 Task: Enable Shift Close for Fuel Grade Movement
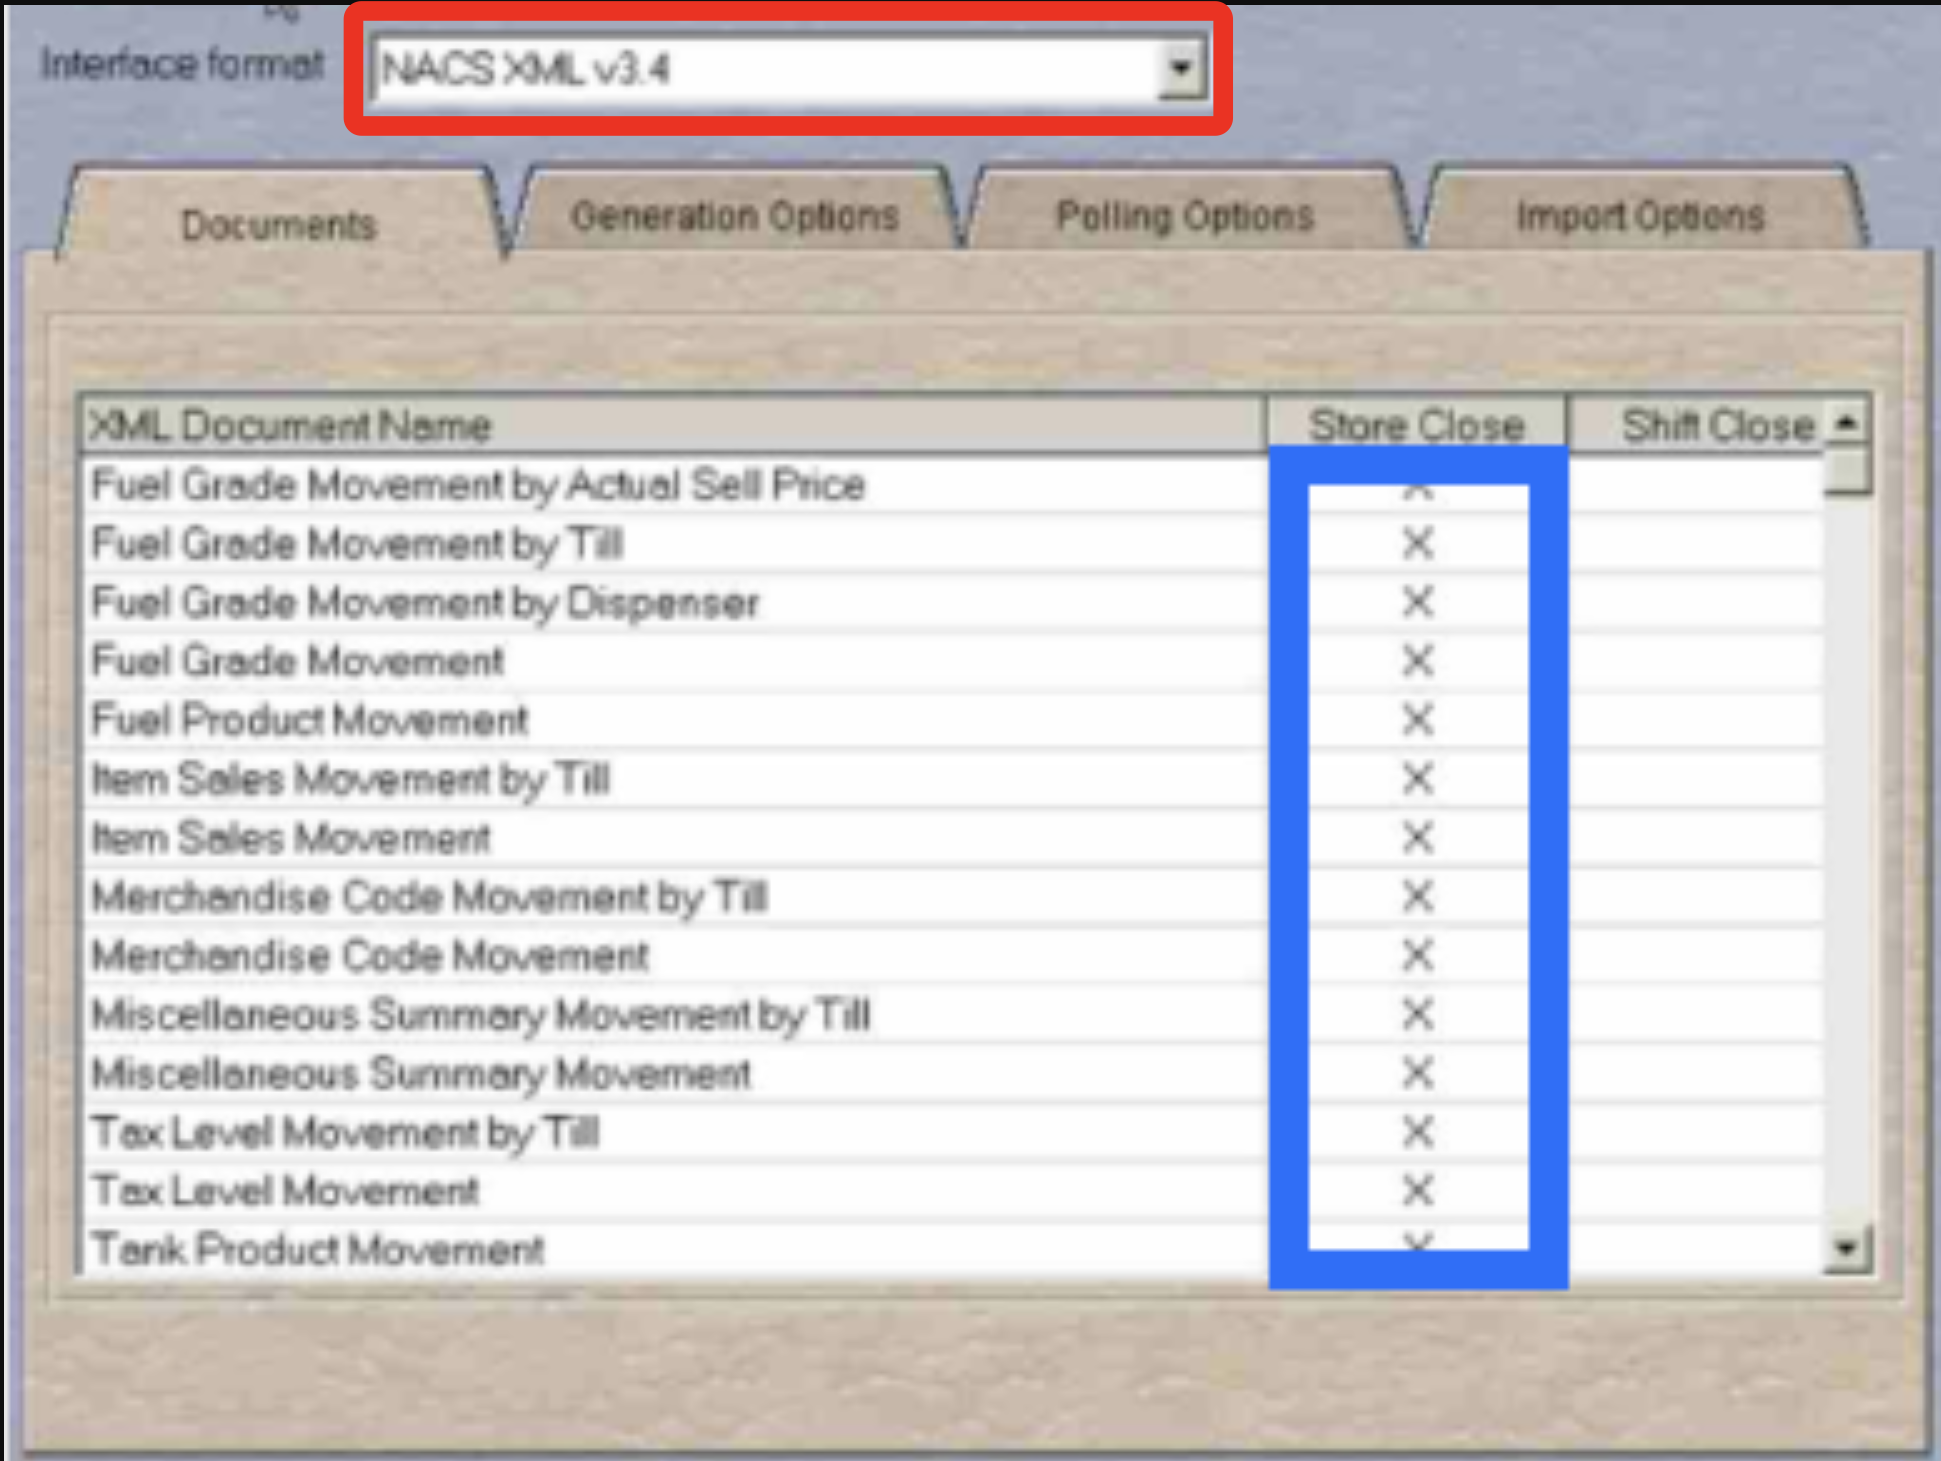click(1695, 661)
